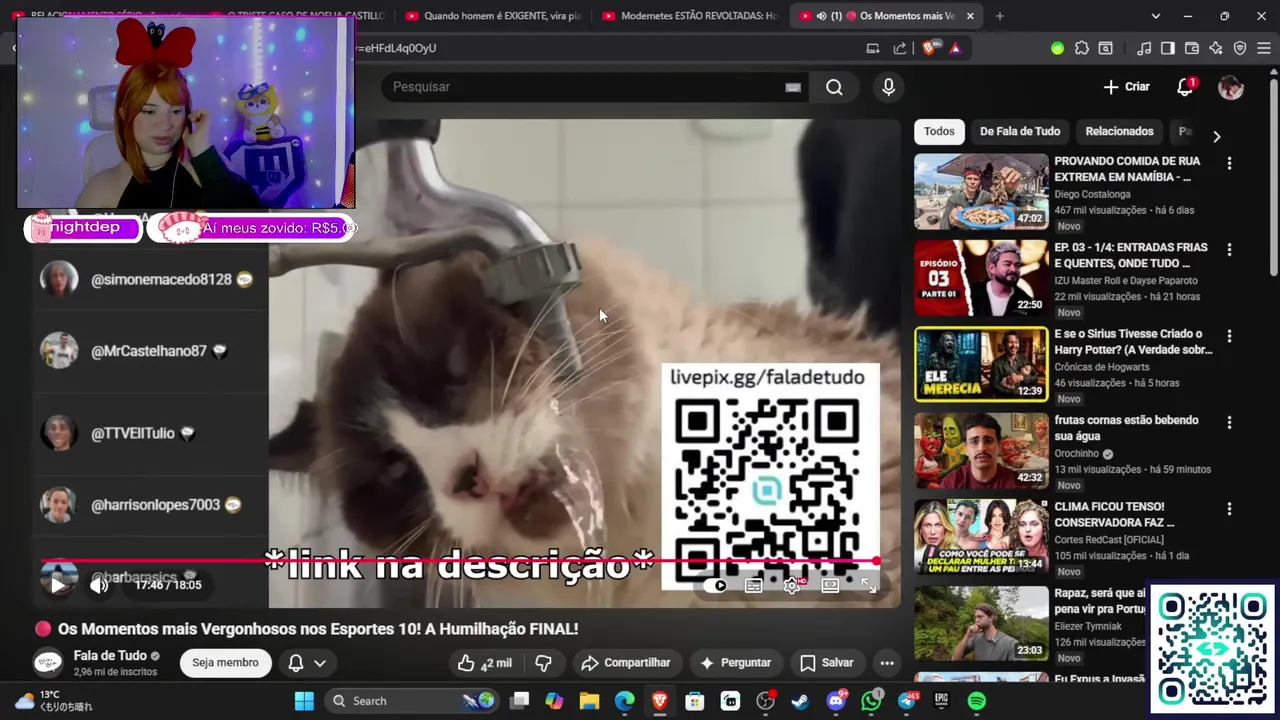
Task: Switch to Quando homem é EXIGENTE tab
Action: [x=493, y=16]
